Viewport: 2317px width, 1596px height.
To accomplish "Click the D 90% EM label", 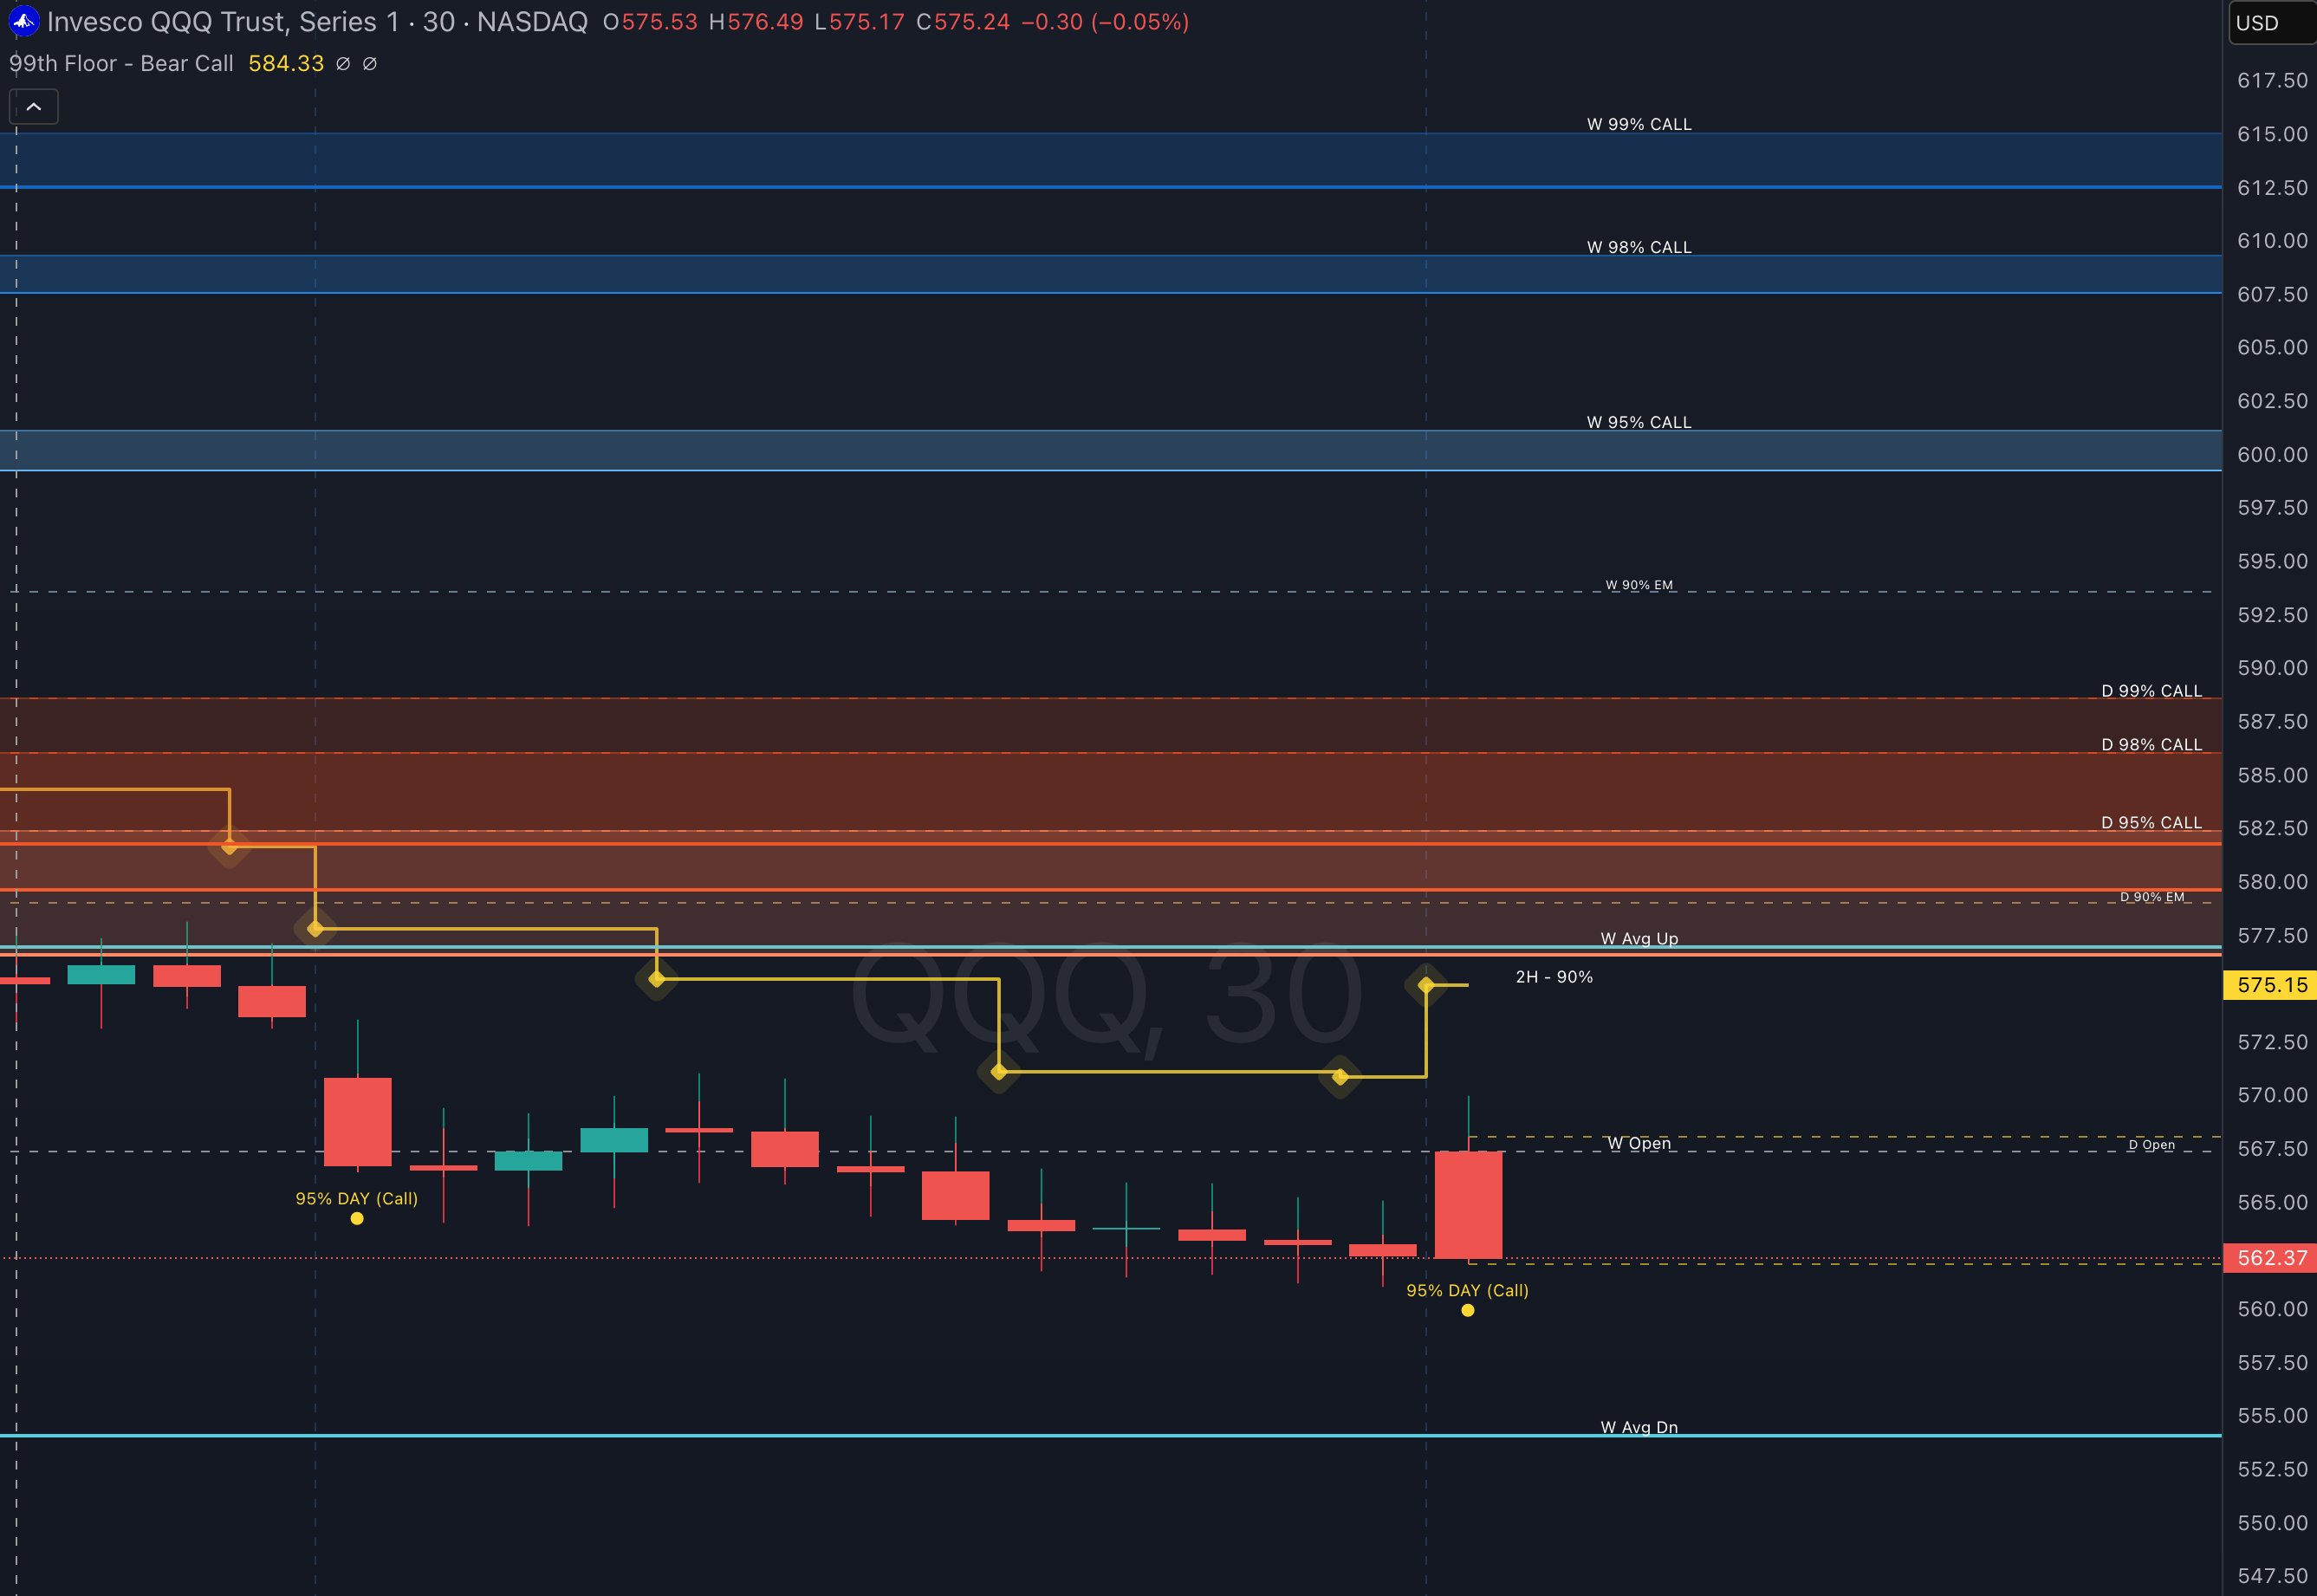I will pyautogui.click(x=2152, y=897).
